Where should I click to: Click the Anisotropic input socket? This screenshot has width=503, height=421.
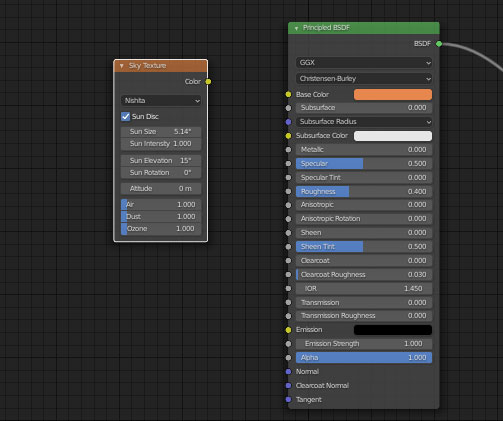pyautogui.click(x=288, y=205)
